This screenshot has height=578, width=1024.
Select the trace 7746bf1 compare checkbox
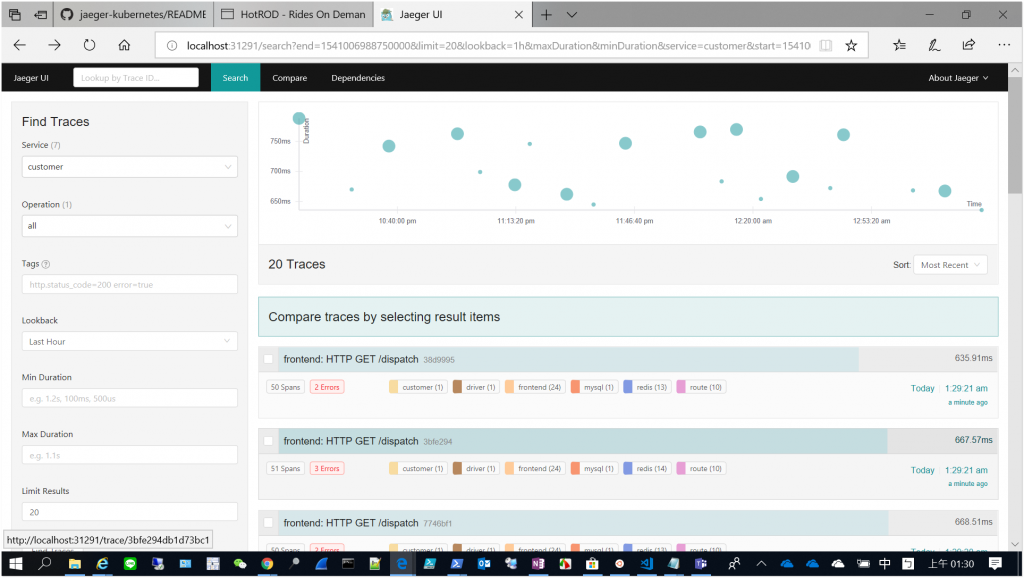point(268,522)
